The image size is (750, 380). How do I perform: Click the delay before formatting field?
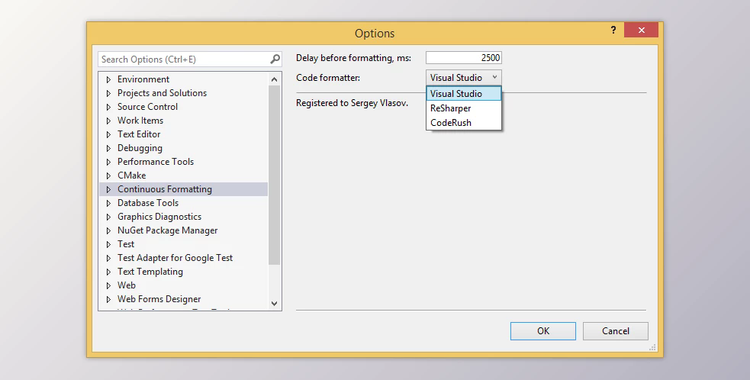[463, 58]
